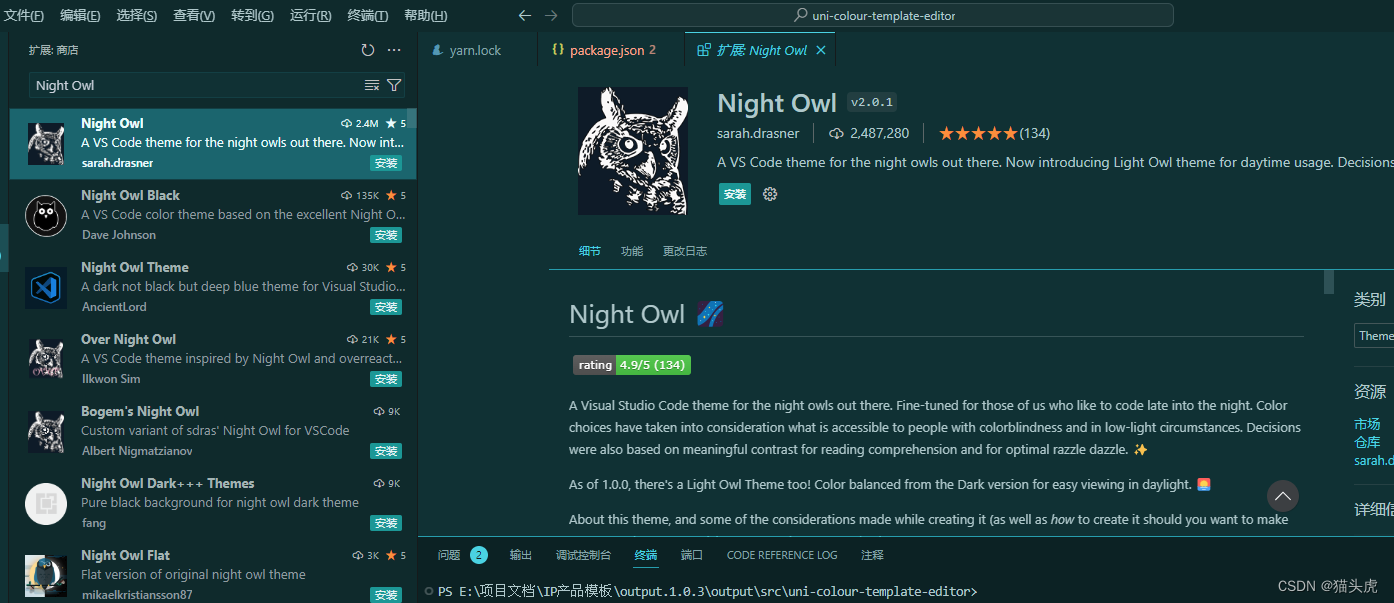Open the 调试控制台 debug console tab
Image resolution: width=1394 pixels, height=603 pixels.
coord(583,555)
